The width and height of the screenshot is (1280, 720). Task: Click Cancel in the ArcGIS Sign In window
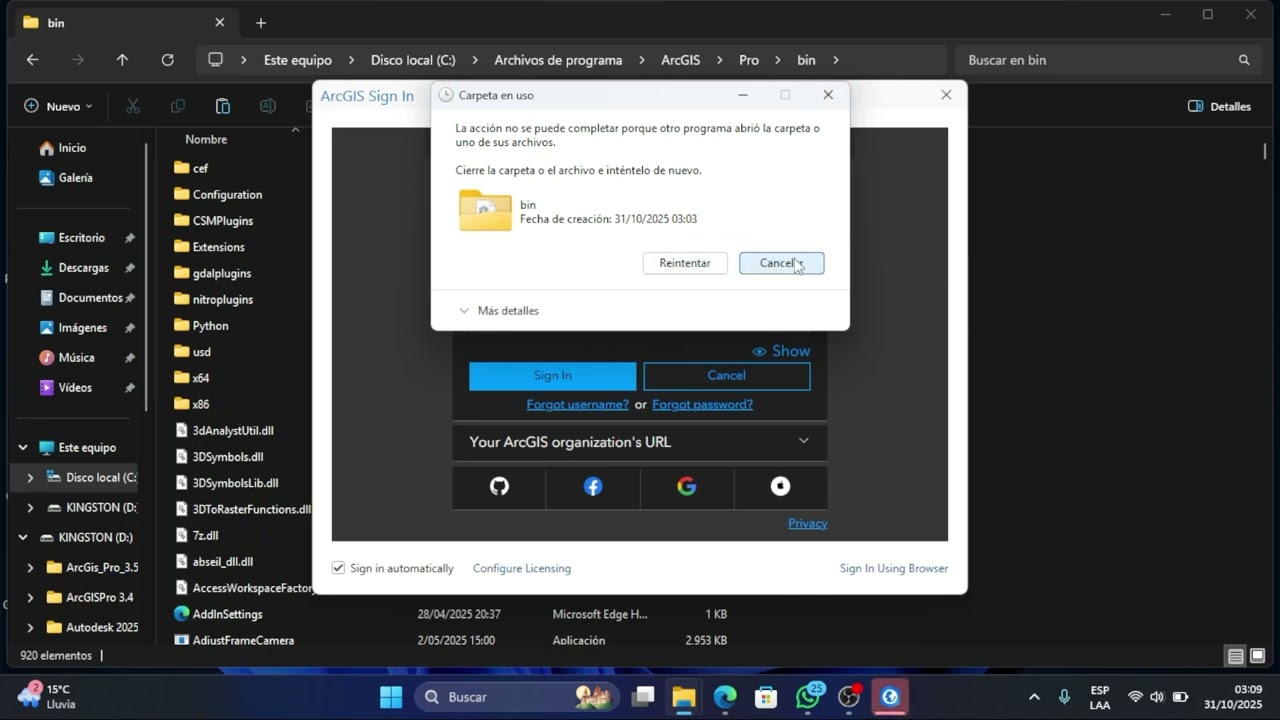coord(726,376)
